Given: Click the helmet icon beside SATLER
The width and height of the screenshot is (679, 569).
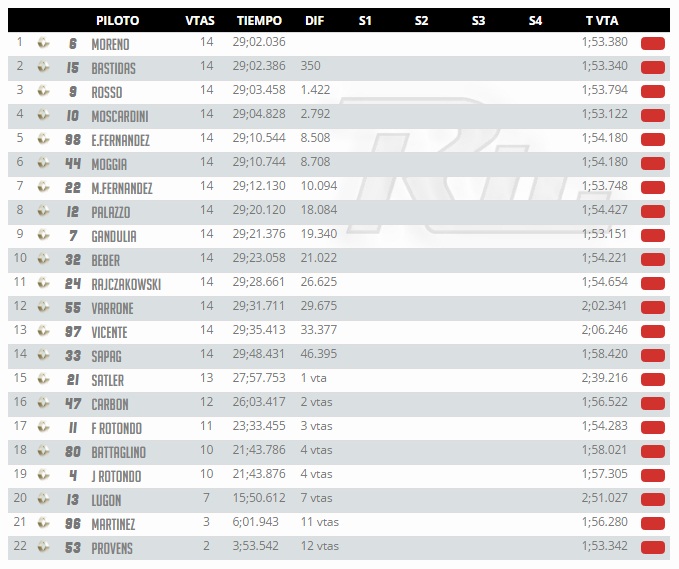Looking at the screenshot, I should pyautogui.click(x=43, y=379).
